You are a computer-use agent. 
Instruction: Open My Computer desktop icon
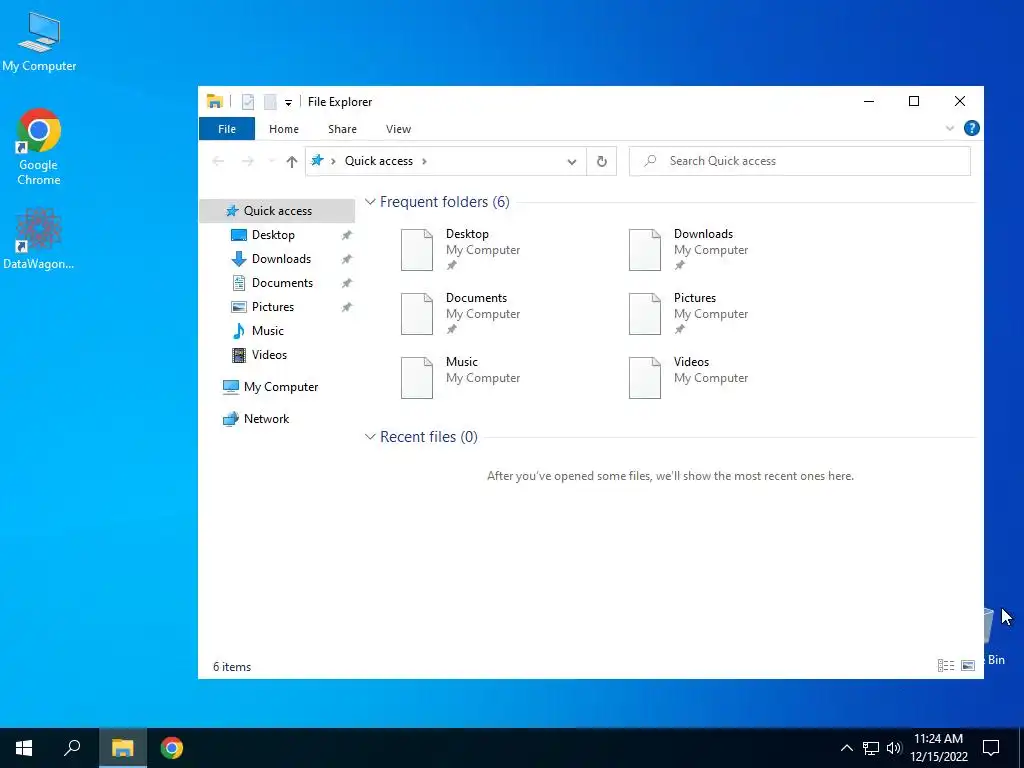[39, 41]
